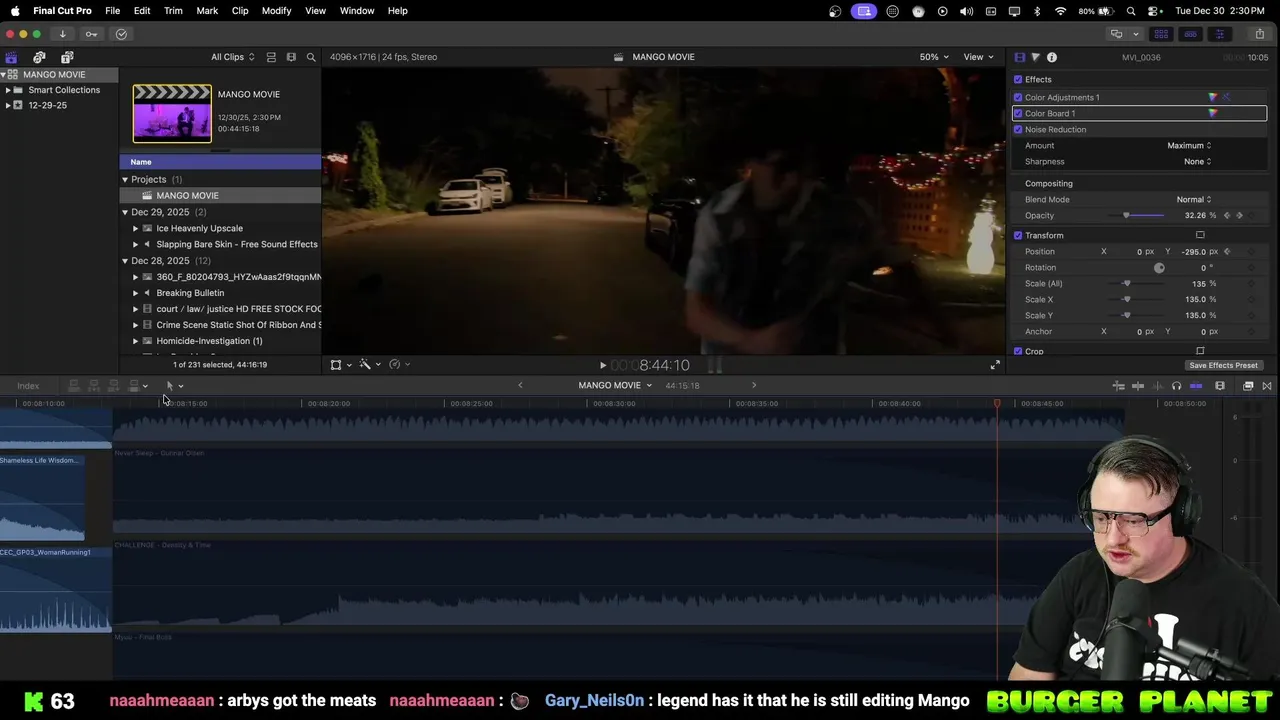Click the Save Effects Preset button
This screenshot has height=720, width=1280.
(1223, 365)
